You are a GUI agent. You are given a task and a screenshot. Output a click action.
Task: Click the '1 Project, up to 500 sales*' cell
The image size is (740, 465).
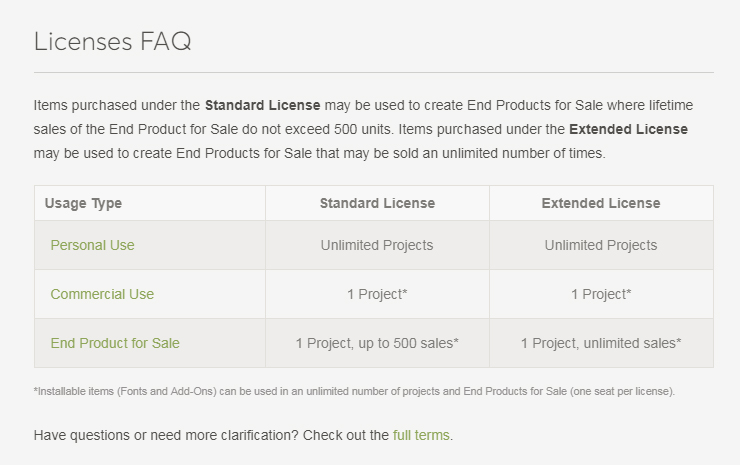coord(377,343)
